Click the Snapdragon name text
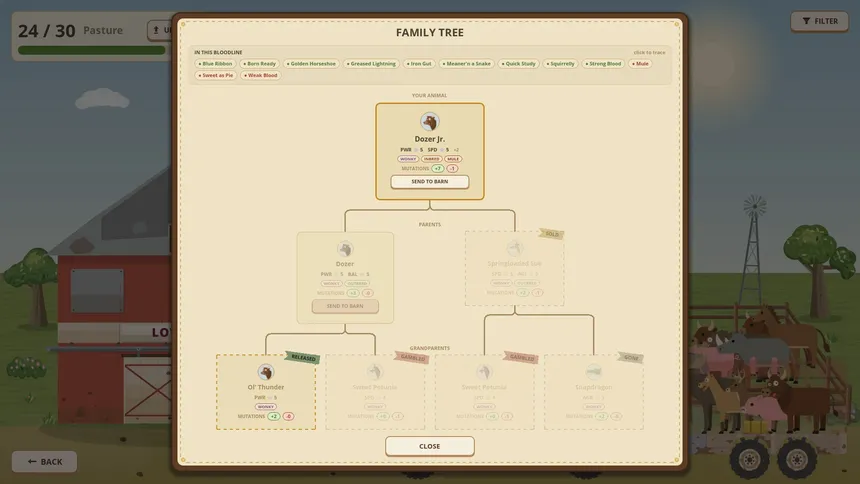Screen dimensions: 860x484 tap(593, 387)
